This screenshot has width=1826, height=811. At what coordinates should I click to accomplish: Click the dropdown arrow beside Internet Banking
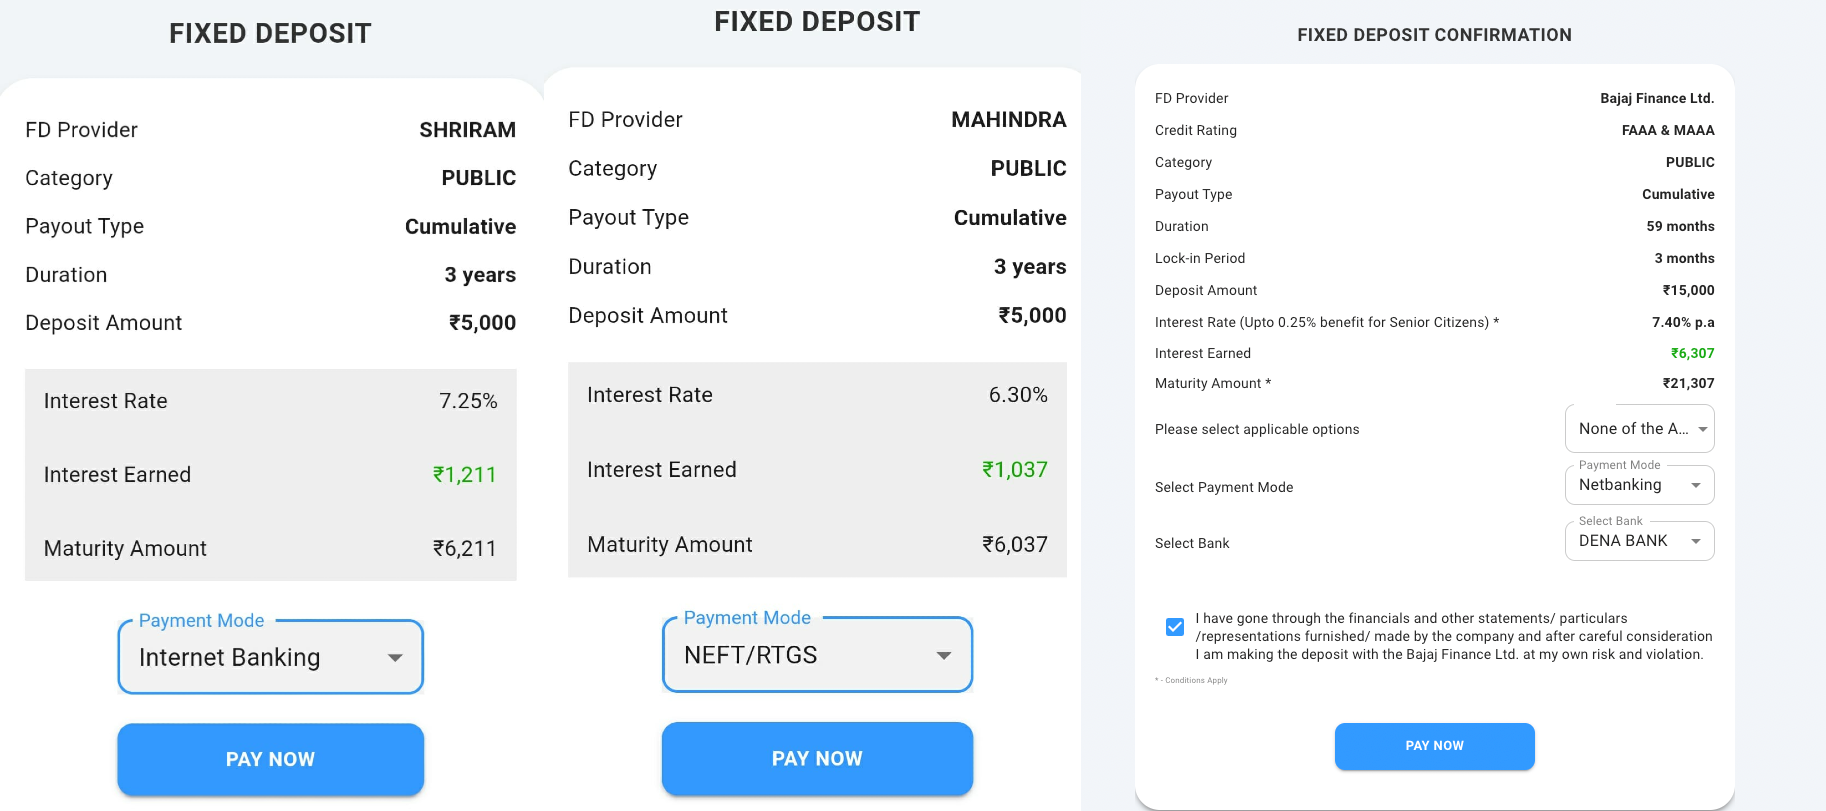click(x=395, y=658)
